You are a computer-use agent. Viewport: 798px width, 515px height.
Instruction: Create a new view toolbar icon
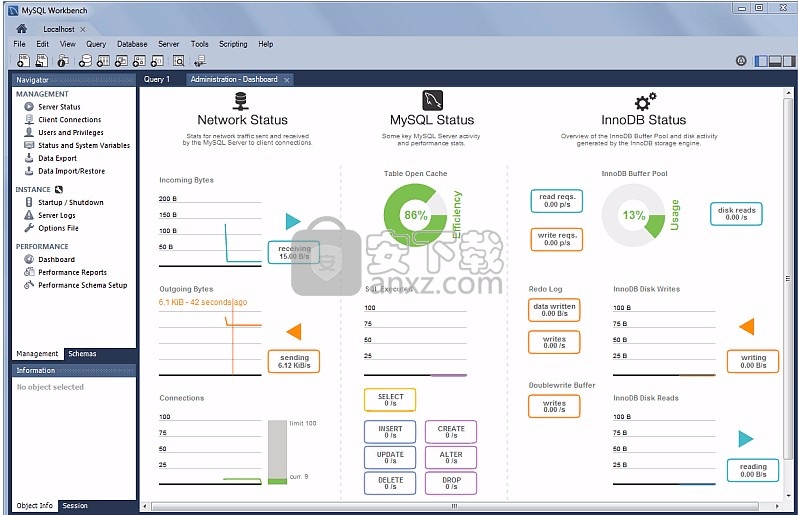(121, 61)
